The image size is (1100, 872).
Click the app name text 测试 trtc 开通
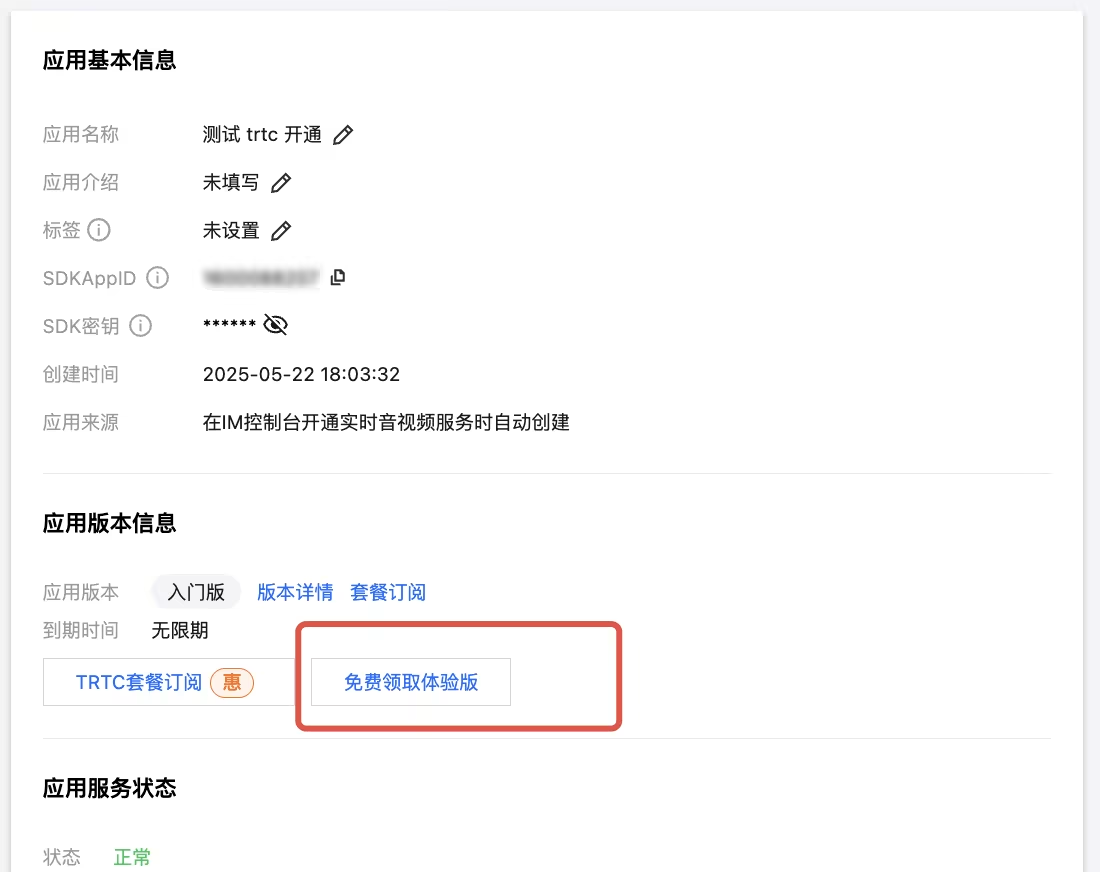pos(262,135)
